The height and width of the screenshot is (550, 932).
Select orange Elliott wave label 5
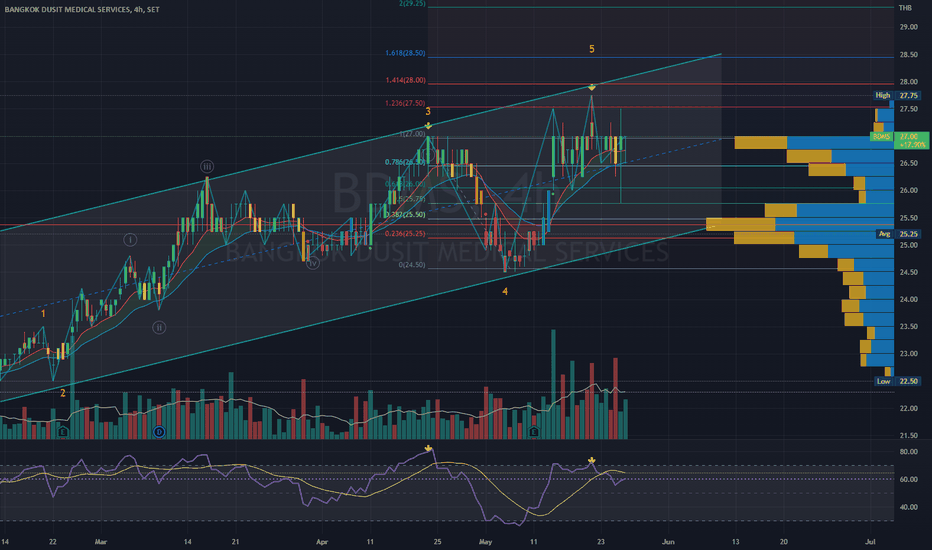pyautogui.click(x=591, y=49)
